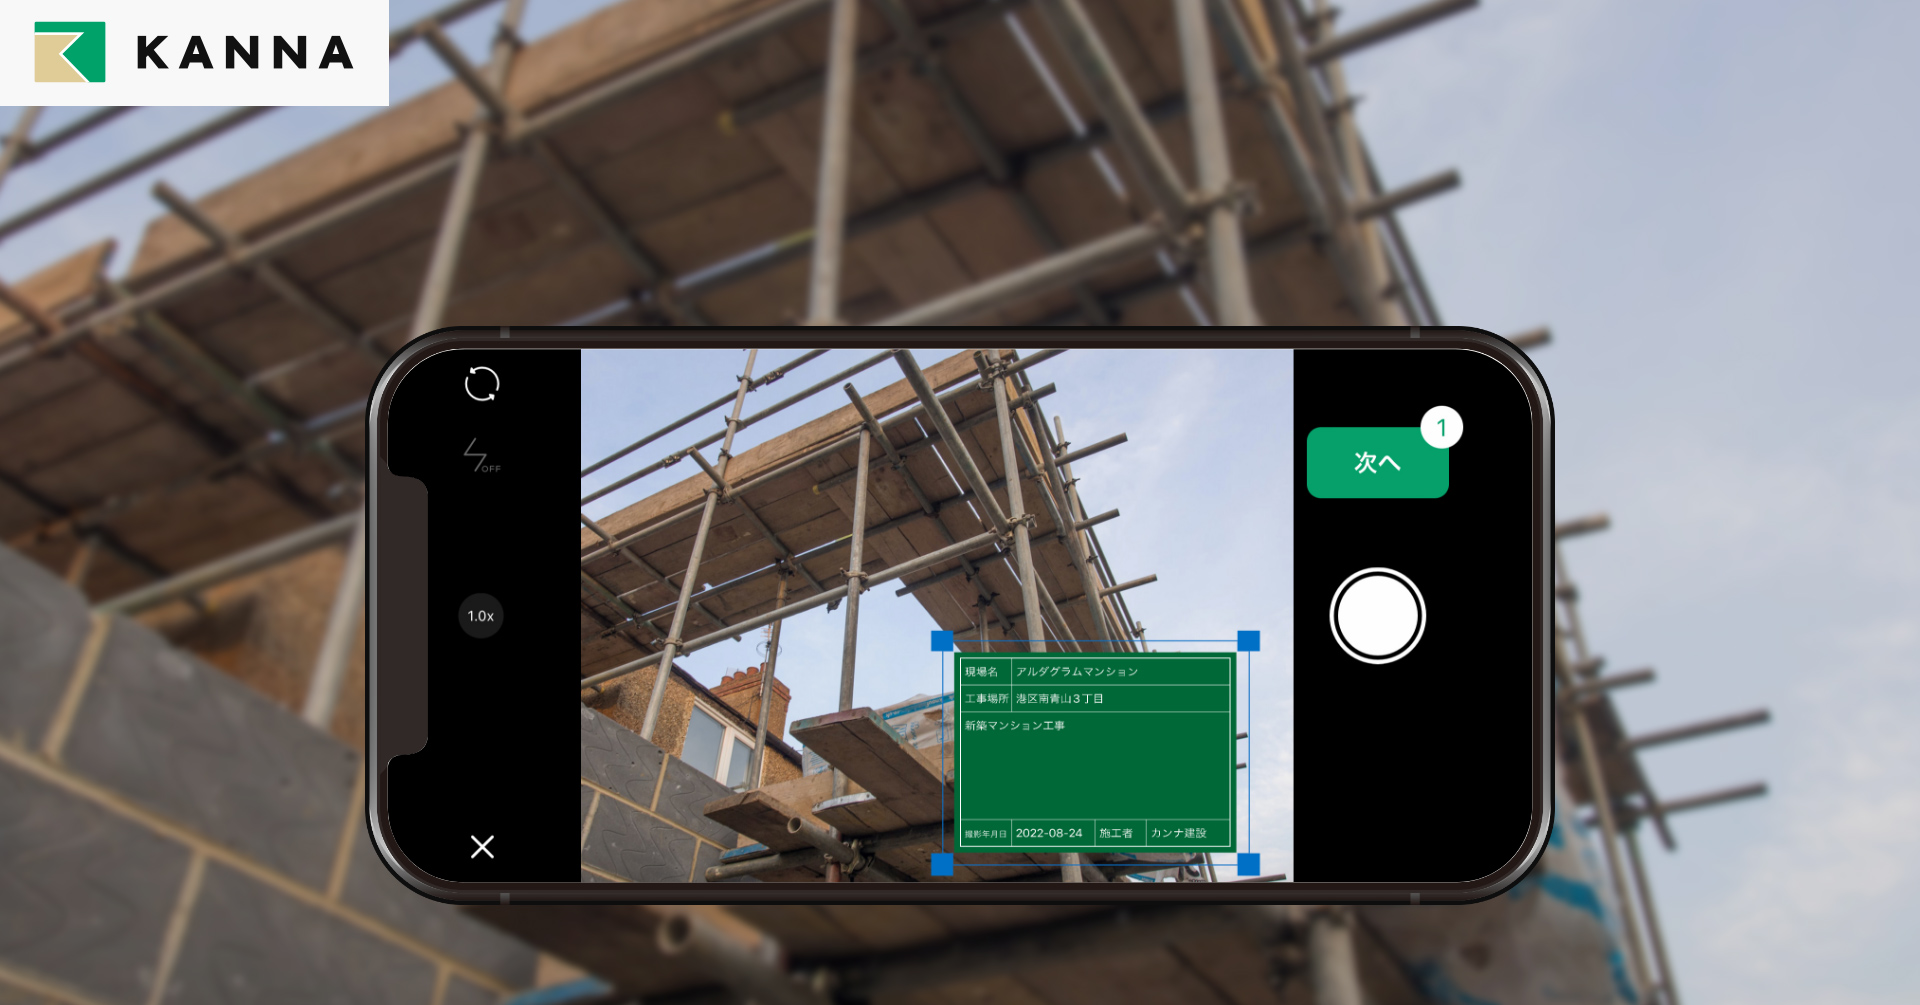Click the 現場名 label on the blackboard
The width and height of the screenshot is (1920, 1005).
(x=981, y=672)
